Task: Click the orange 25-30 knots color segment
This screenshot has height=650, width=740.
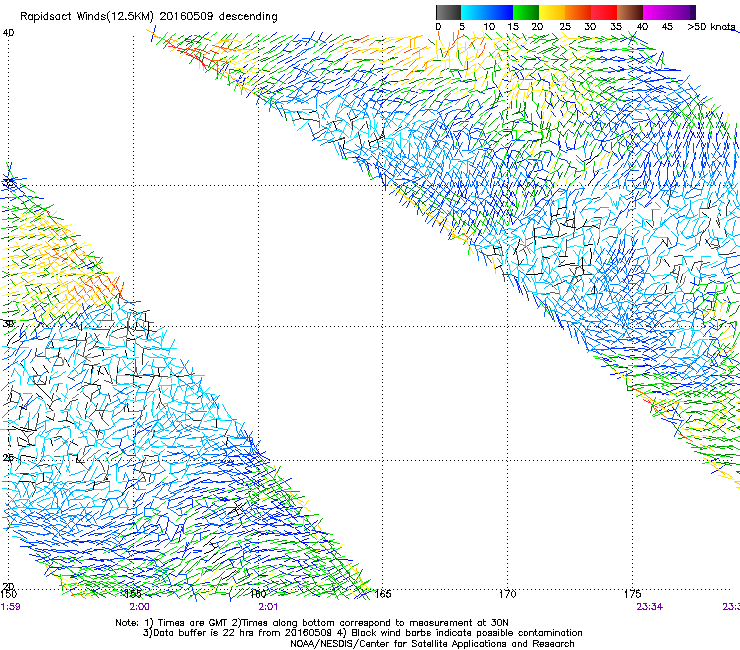Action: (578, 12)
